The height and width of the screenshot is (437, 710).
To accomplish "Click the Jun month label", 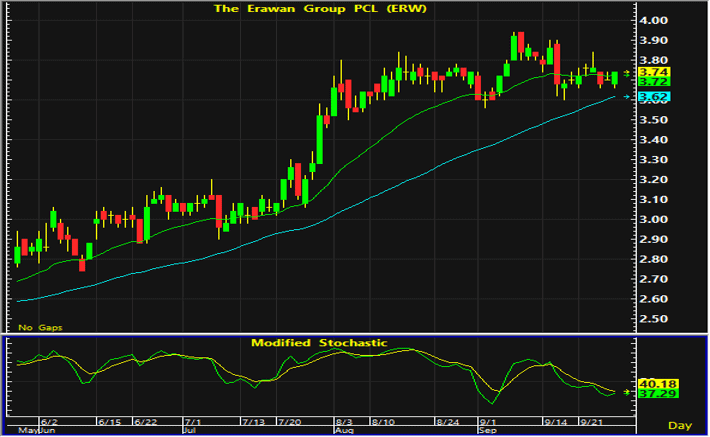I will [x=48, y=430].
